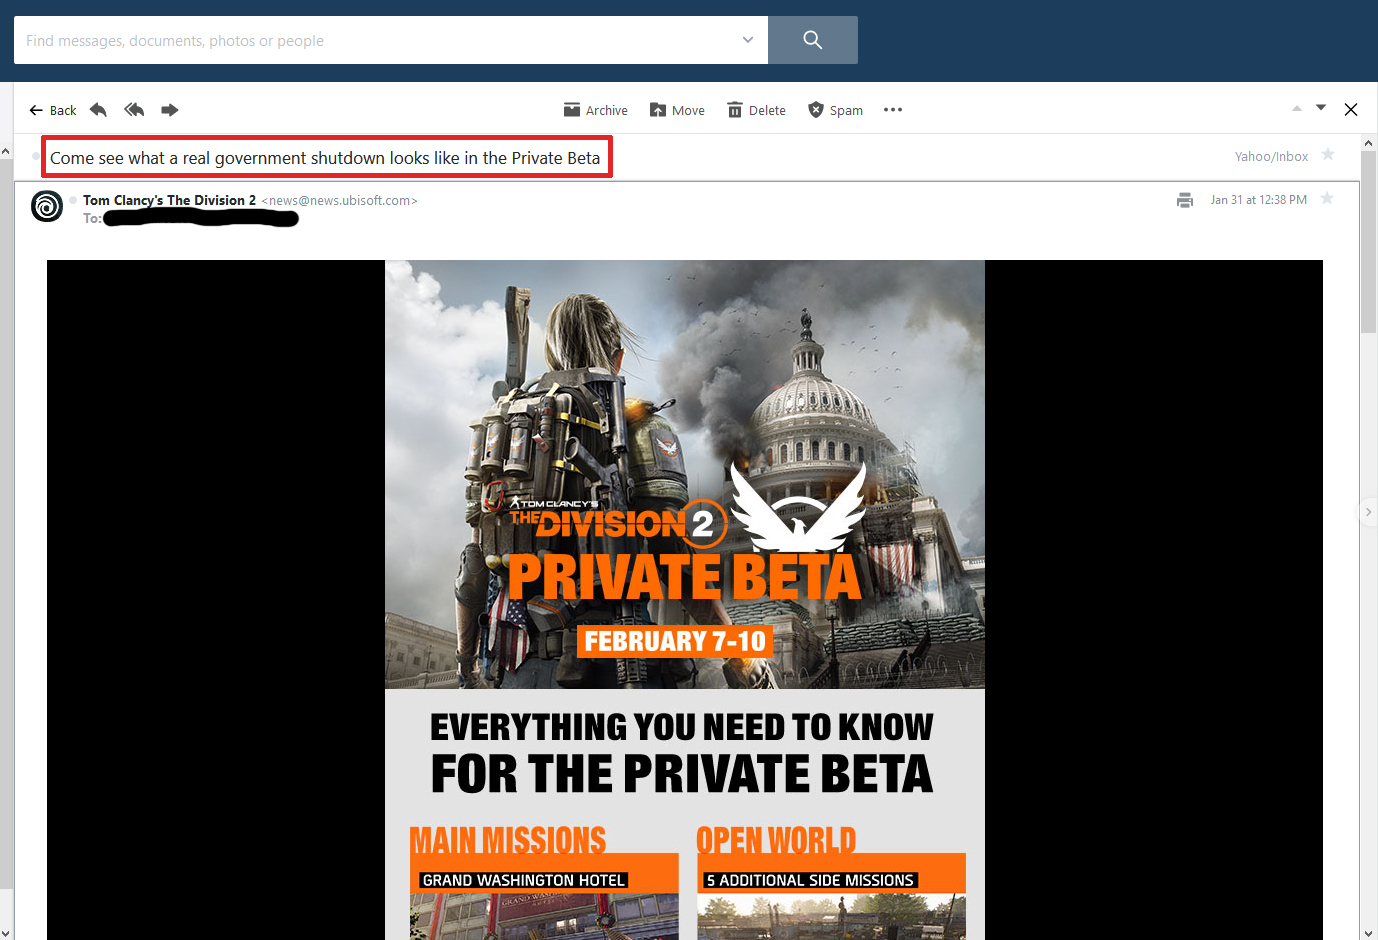The width and height of the screenshot is (1378, 940).
Task: Open the more actions ellipsis menu
Action: 893,110
